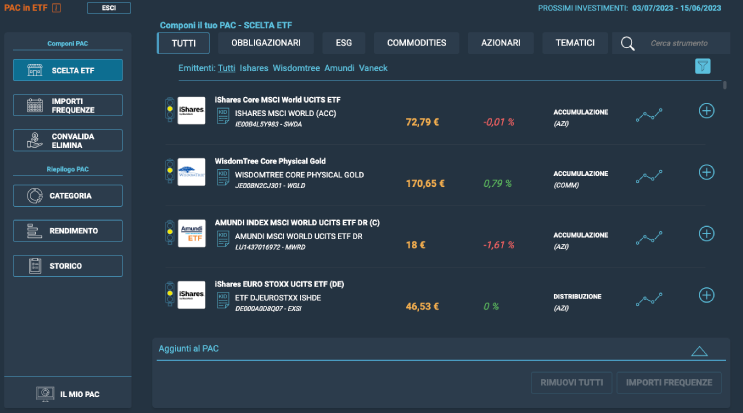This screenshot has width=743, height=413.
Task: Show the RENDIMENTO summary
Action: click(68, 231)
